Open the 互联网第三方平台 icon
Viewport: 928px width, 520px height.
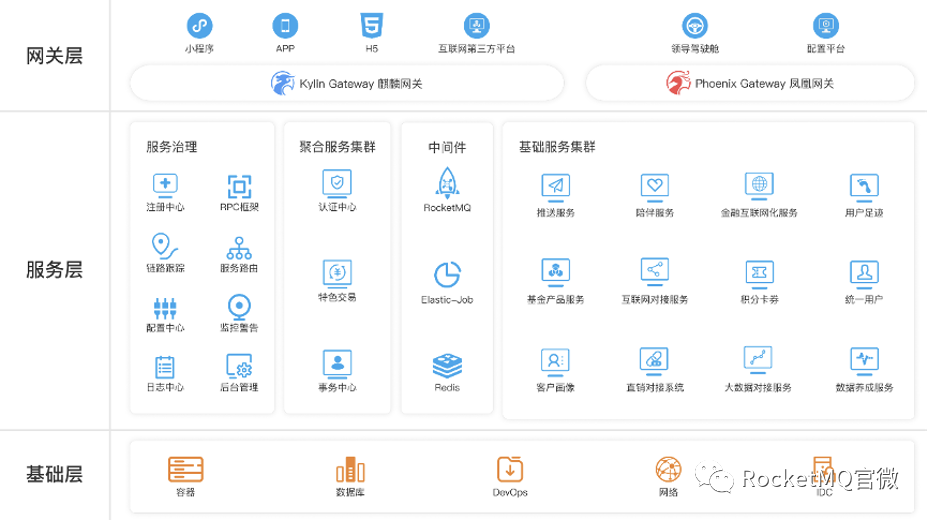(476, 25)
